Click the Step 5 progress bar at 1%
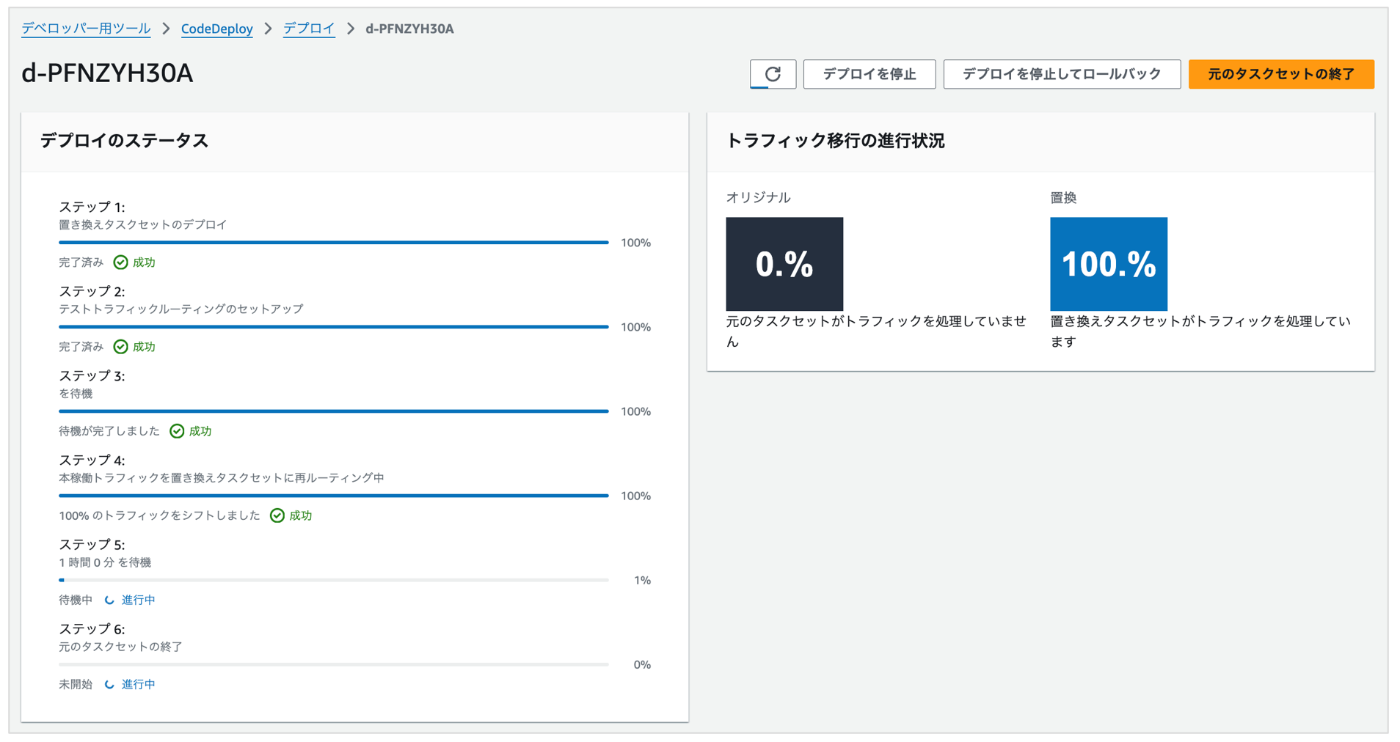 click(334, 580)
